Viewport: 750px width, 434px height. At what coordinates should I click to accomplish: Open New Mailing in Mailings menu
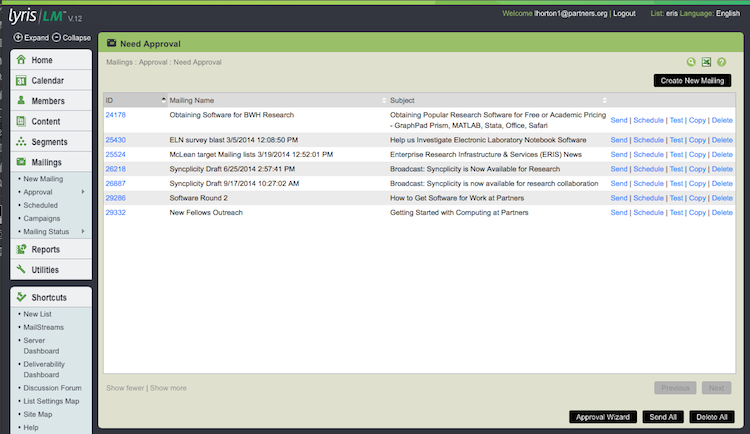click(x=43, y=179)
